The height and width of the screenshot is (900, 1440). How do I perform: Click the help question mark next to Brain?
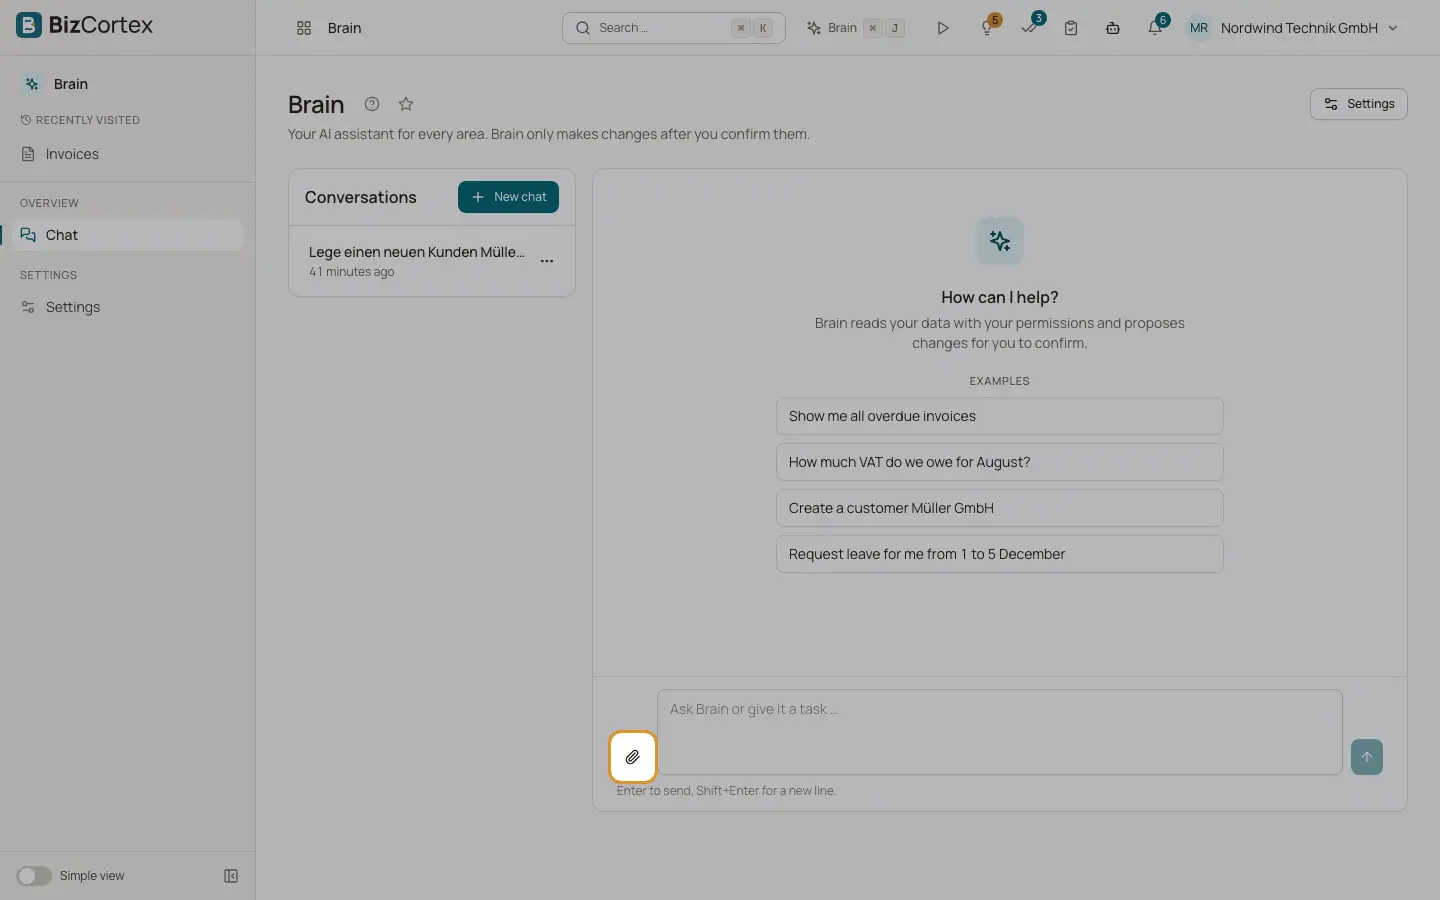tap(372, 104)
